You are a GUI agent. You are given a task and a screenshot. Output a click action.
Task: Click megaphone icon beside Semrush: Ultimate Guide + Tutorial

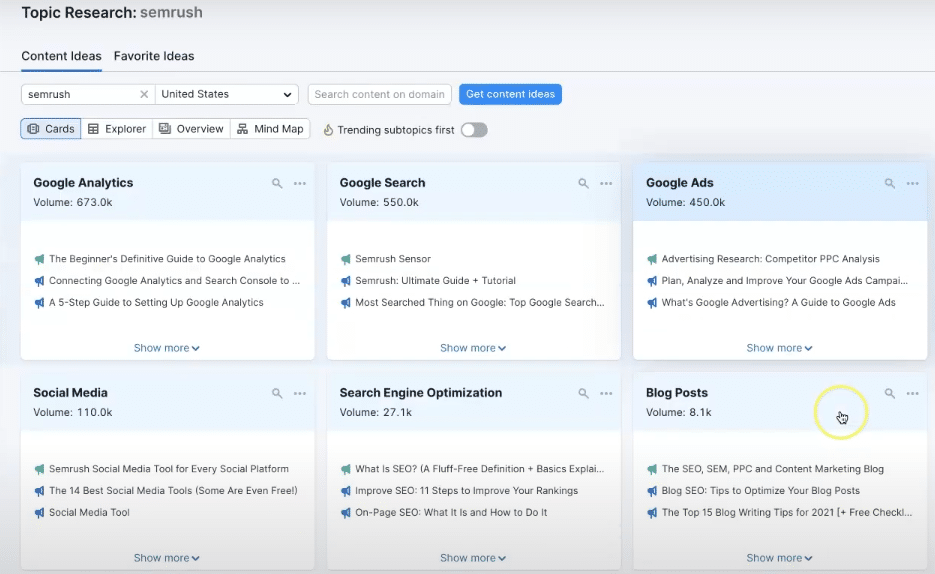(346, 281)
